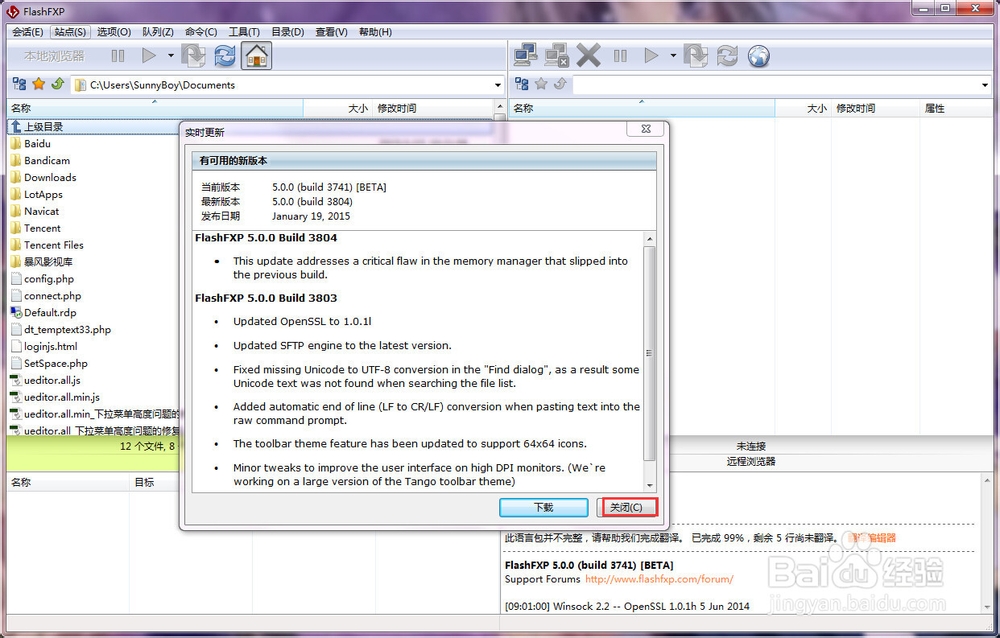Click the release notes scrollbar up arrow
Screen dimensions: 1000x638
click(x=649, y=239)
